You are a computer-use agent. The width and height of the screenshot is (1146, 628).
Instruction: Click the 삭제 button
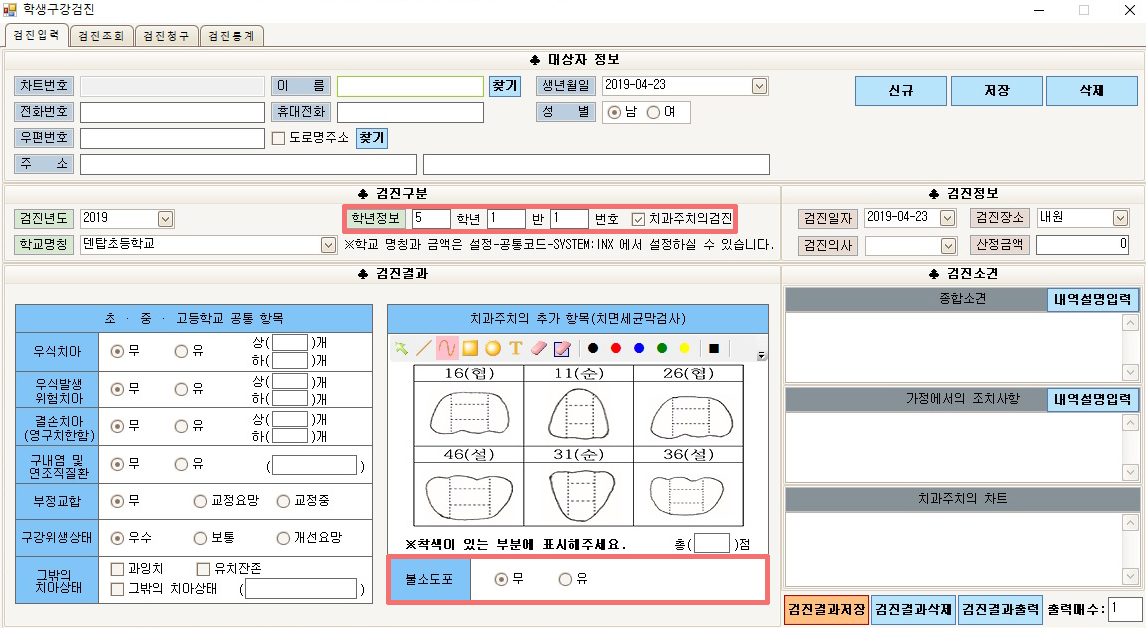pyautogui.click(x=1092, y=91)
